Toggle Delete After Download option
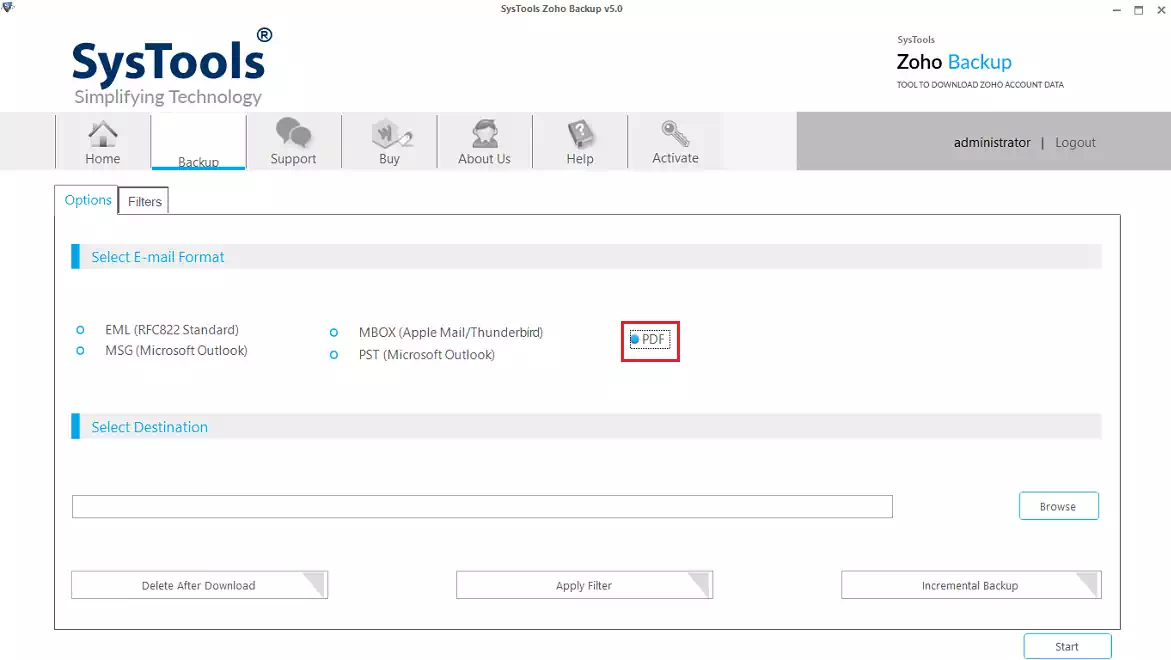 click(x=199, y=585)
